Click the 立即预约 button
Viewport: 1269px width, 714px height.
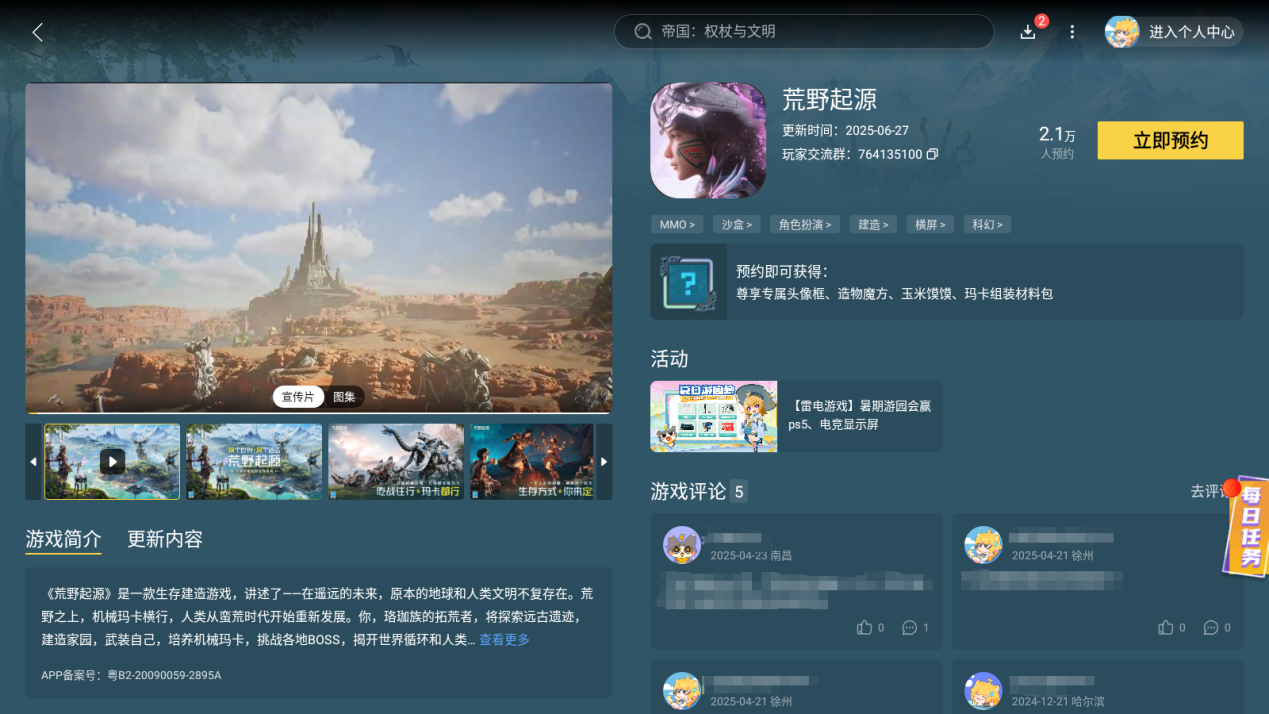[1170, 141]
